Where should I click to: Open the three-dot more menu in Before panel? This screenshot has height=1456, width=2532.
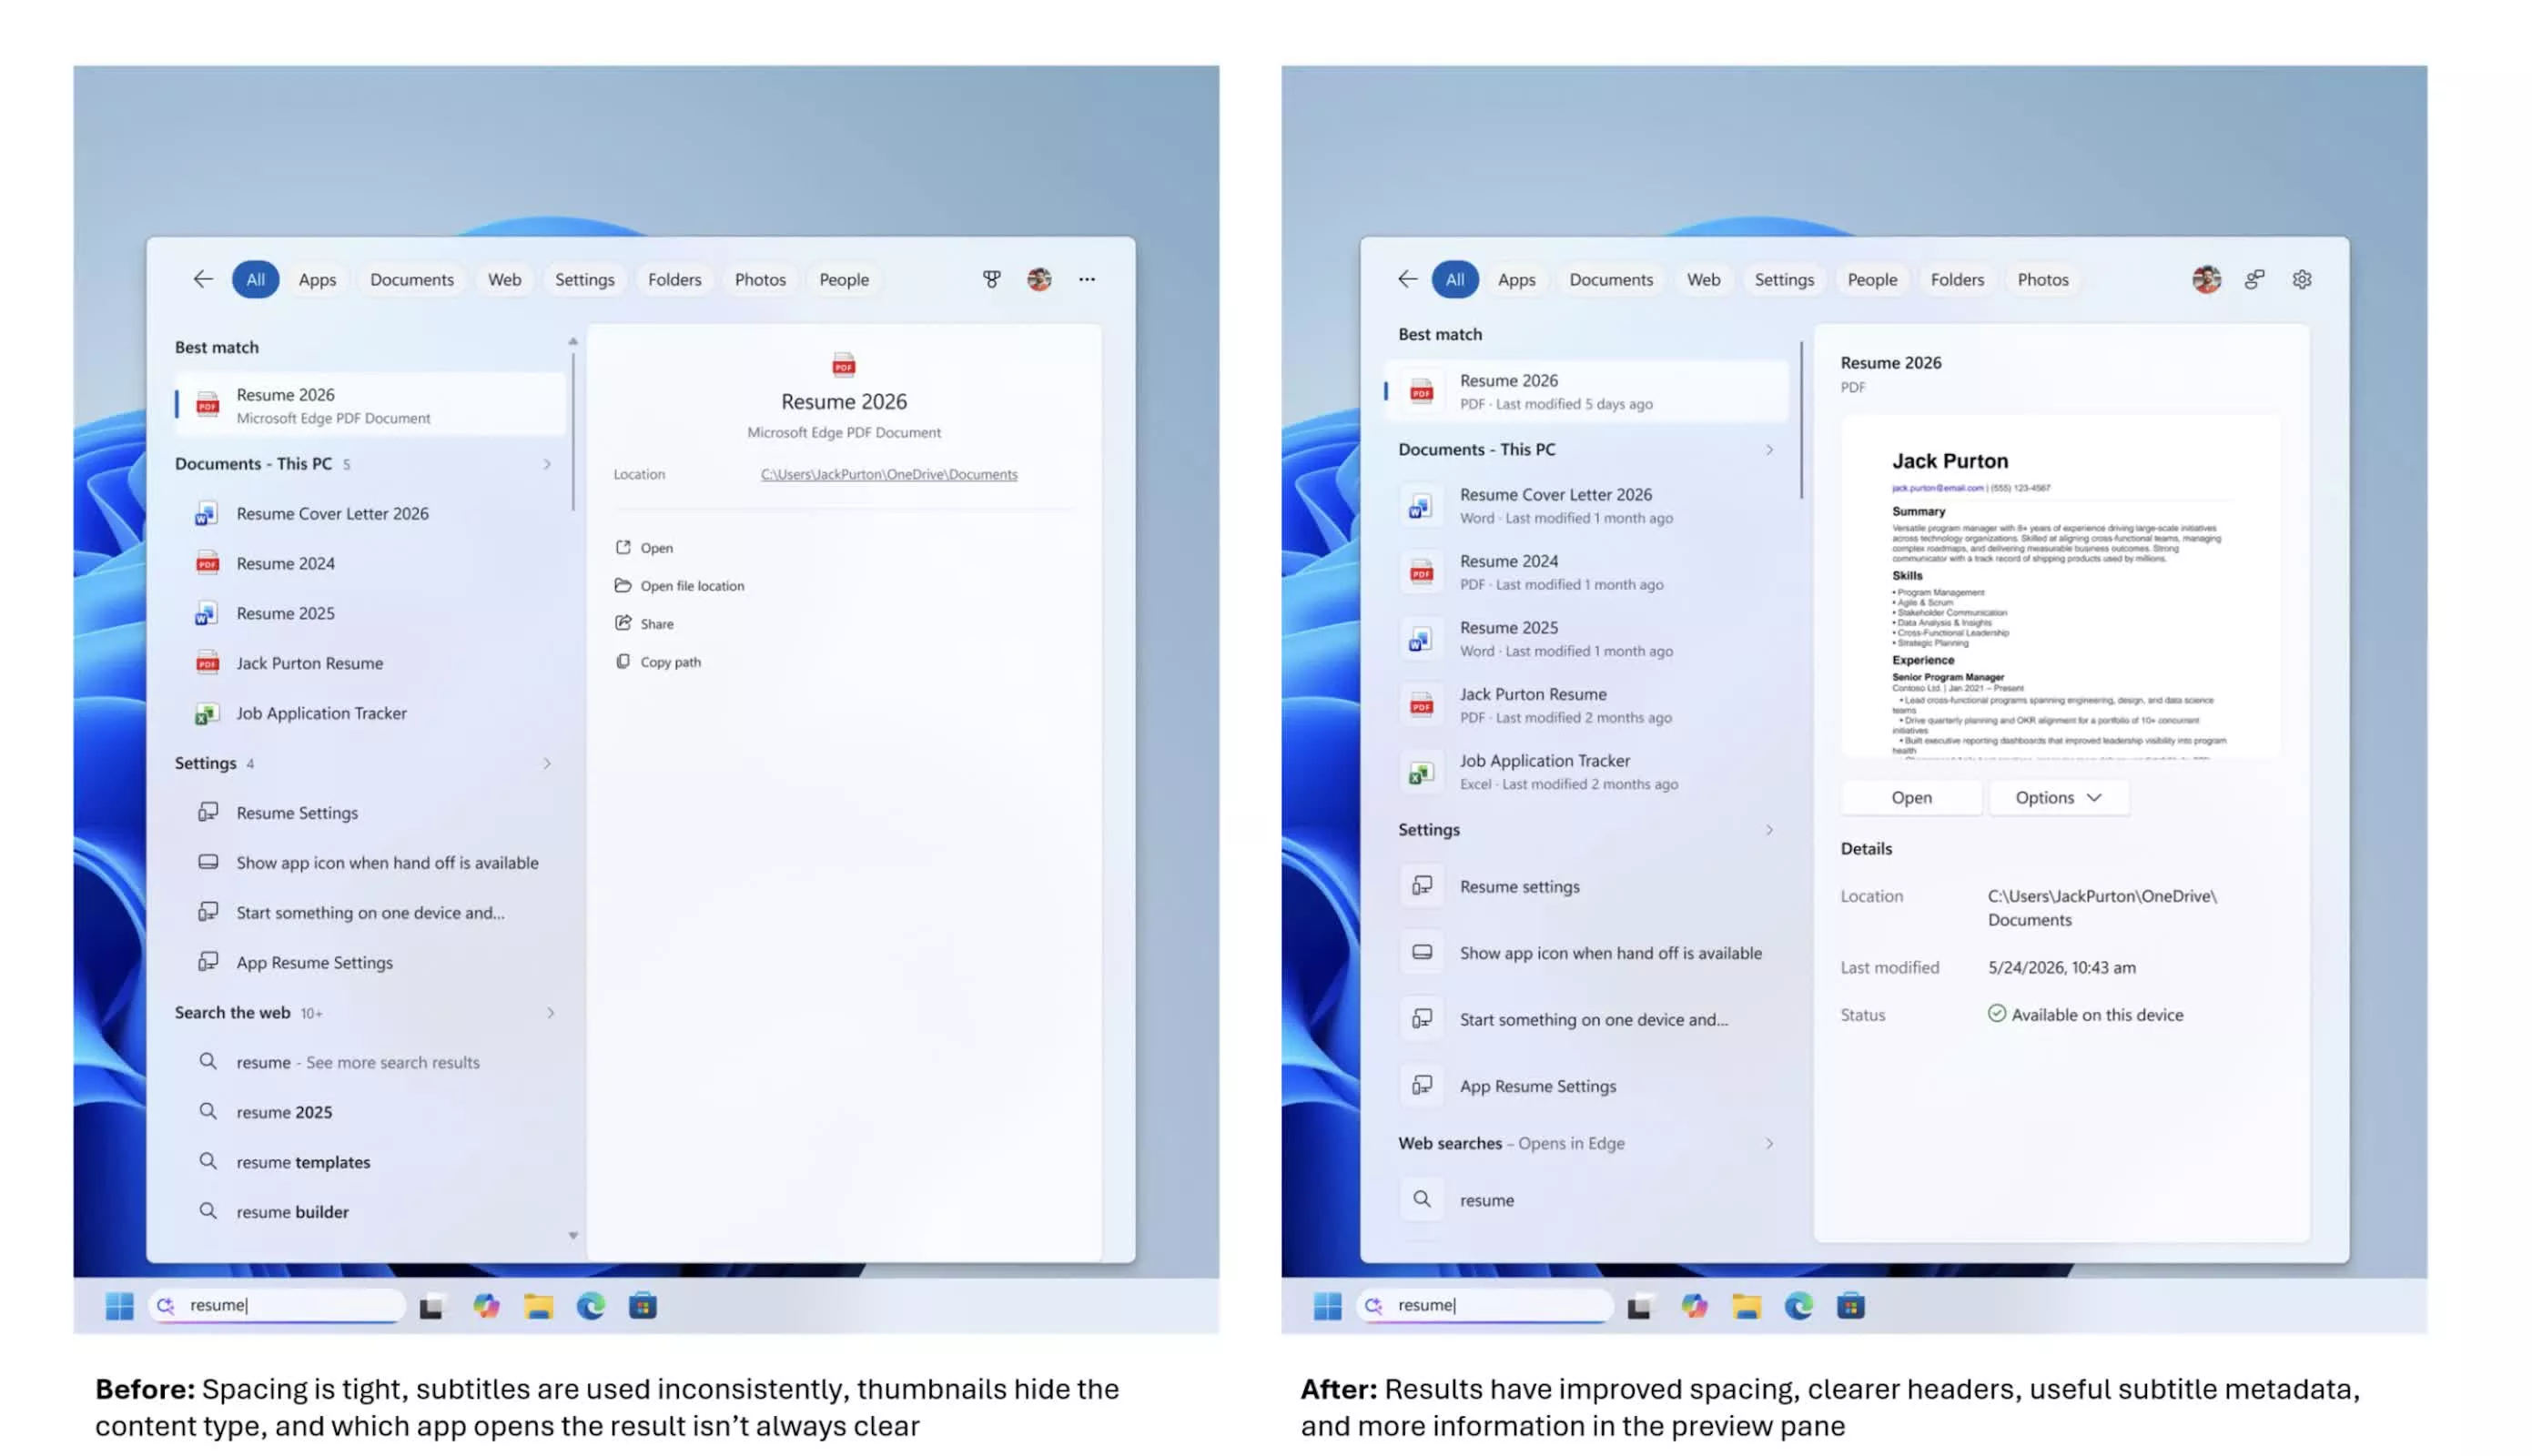point(1087,279)
